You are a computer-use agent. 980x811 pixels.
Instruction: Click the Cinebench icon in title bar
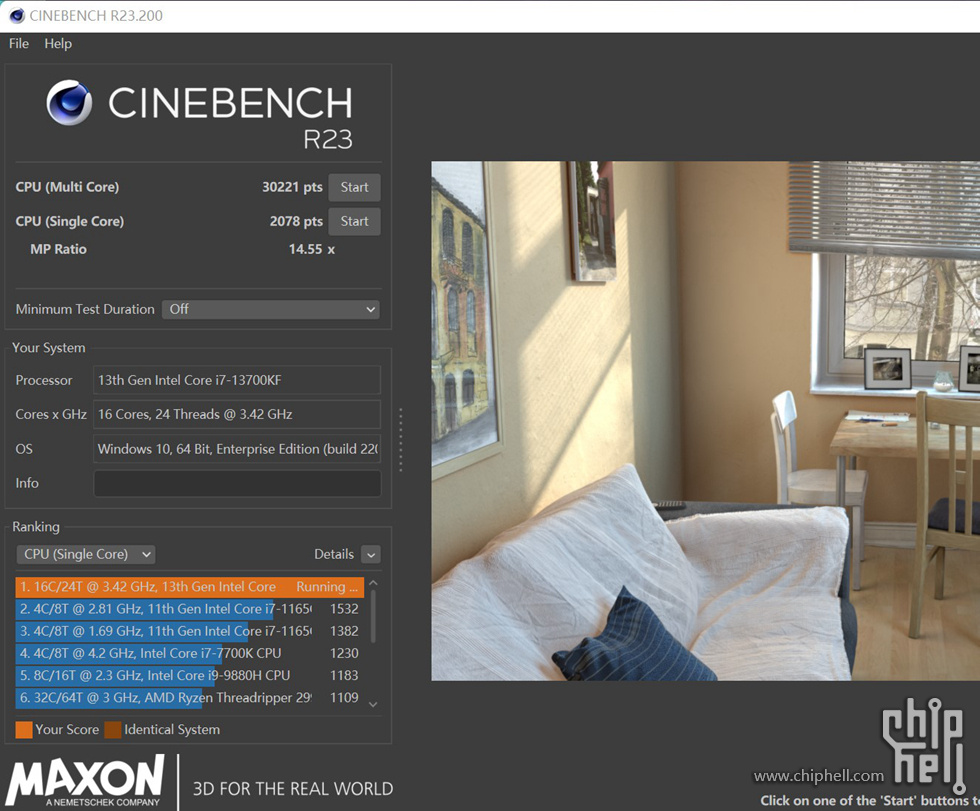coord(16,16)
